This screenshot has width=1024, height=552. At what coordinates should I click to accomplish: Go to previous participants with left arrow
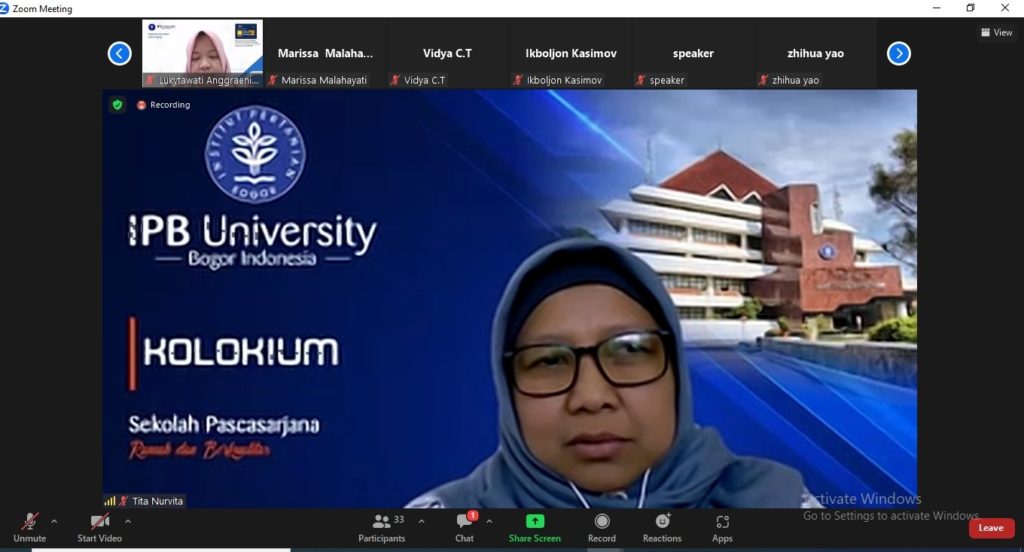point(120,54)
